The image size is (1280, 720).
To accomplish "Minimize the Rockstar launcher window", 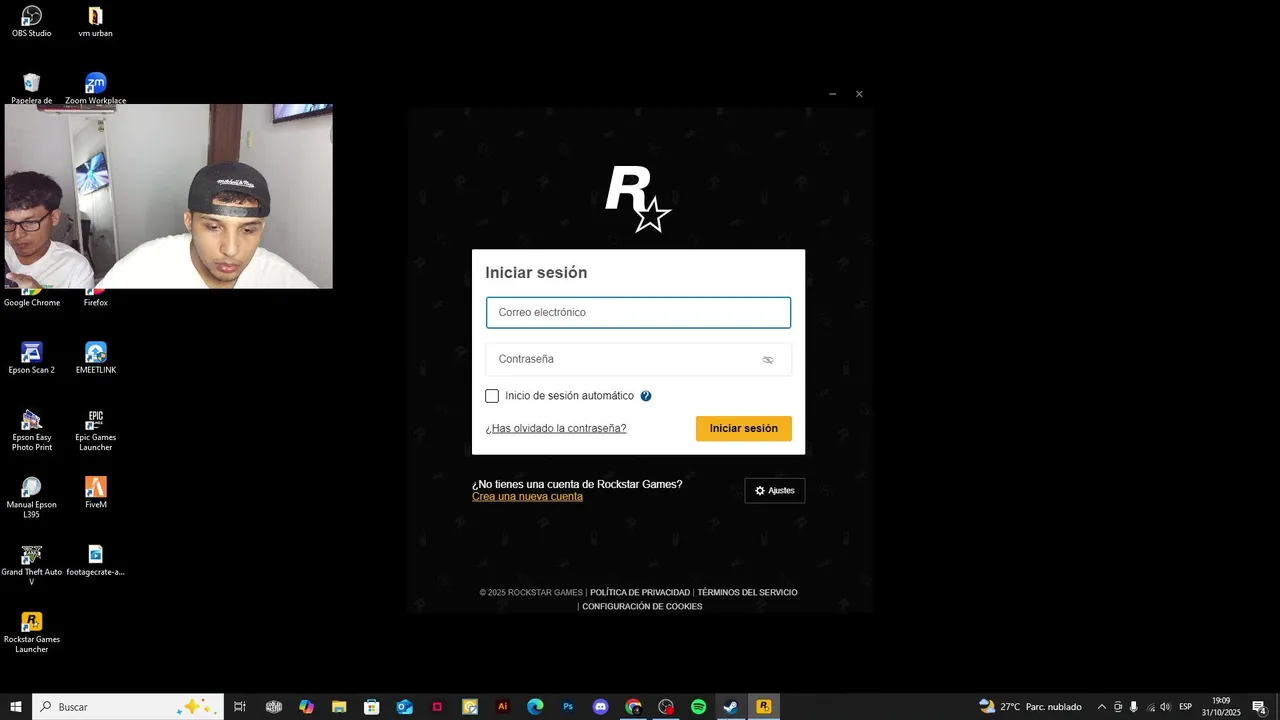I will click(x=832, y=94).
